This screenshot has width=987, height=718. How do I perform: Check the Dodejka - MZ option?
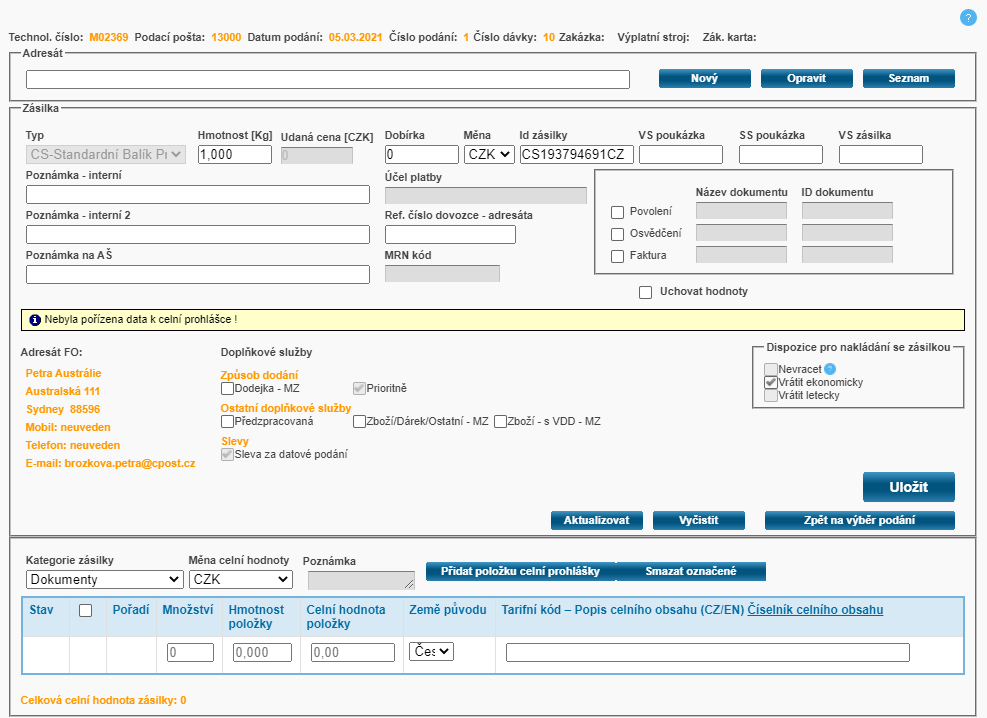228,388
